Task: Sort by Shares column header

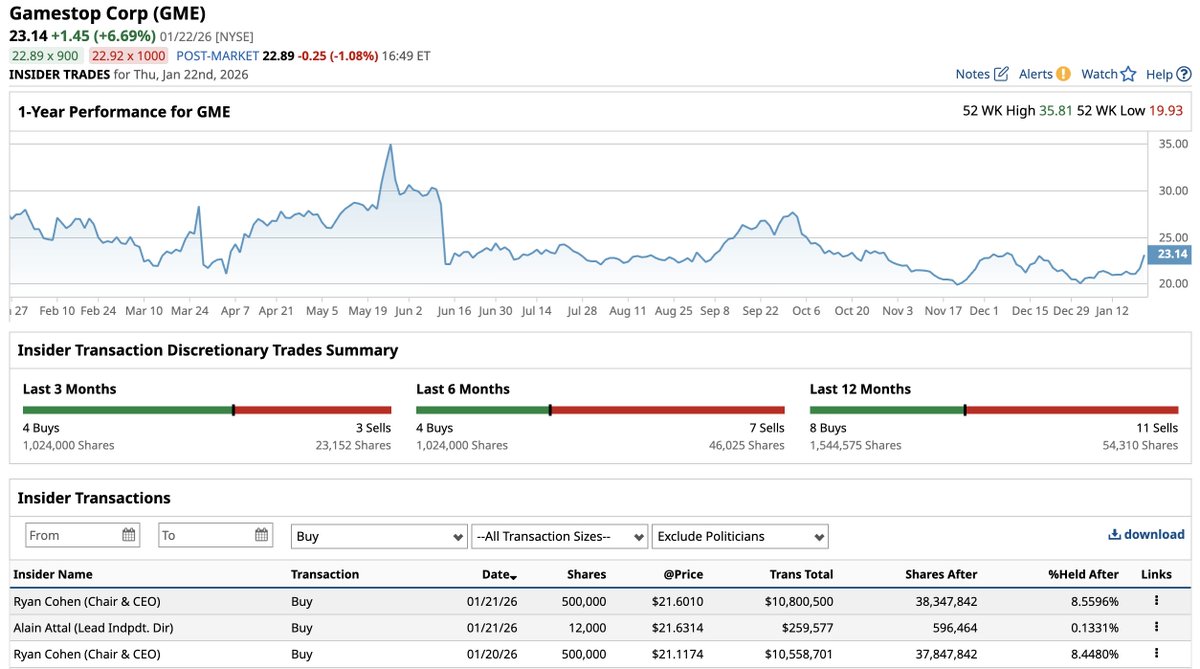Action: point(586,574)
